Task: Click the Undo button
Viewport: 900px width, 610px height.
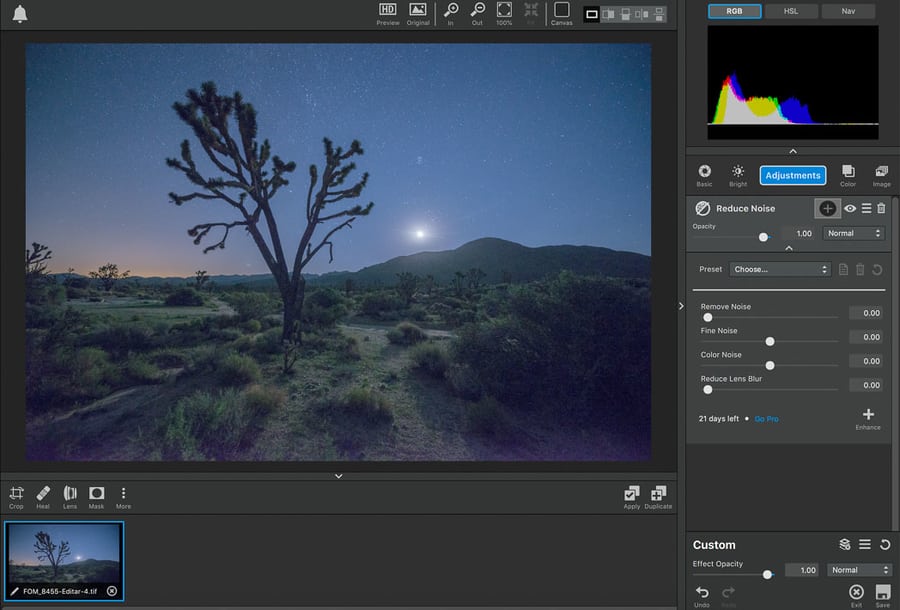Action: (701, 596)
